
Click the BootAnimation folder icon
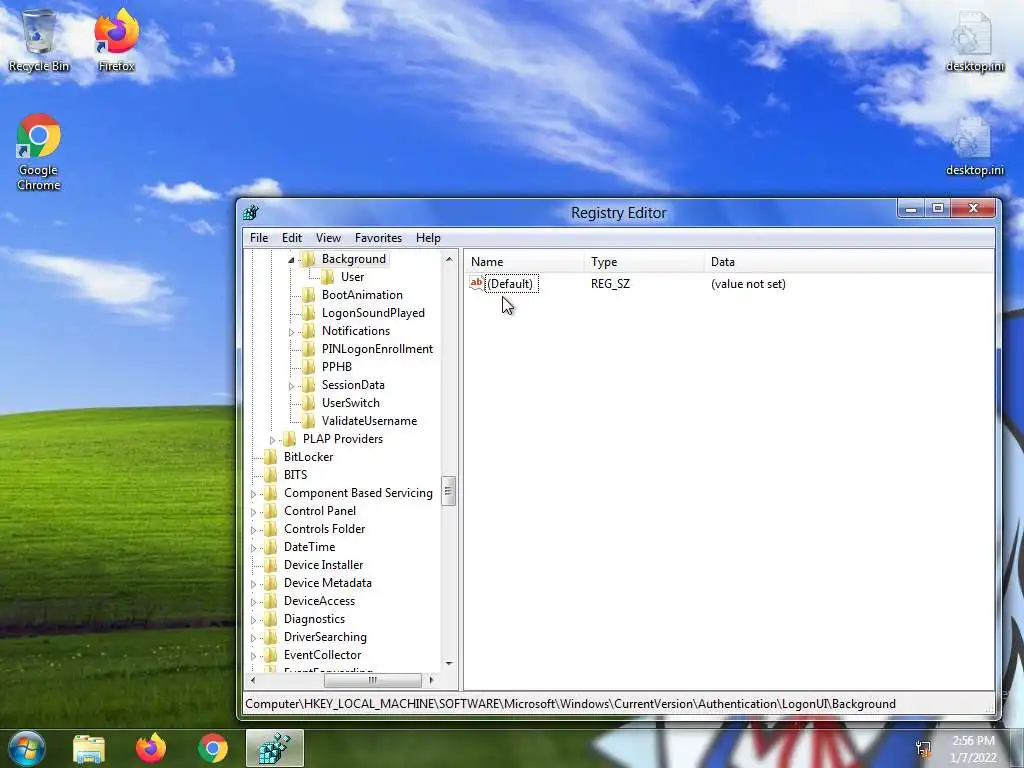[x=308, y=295]
